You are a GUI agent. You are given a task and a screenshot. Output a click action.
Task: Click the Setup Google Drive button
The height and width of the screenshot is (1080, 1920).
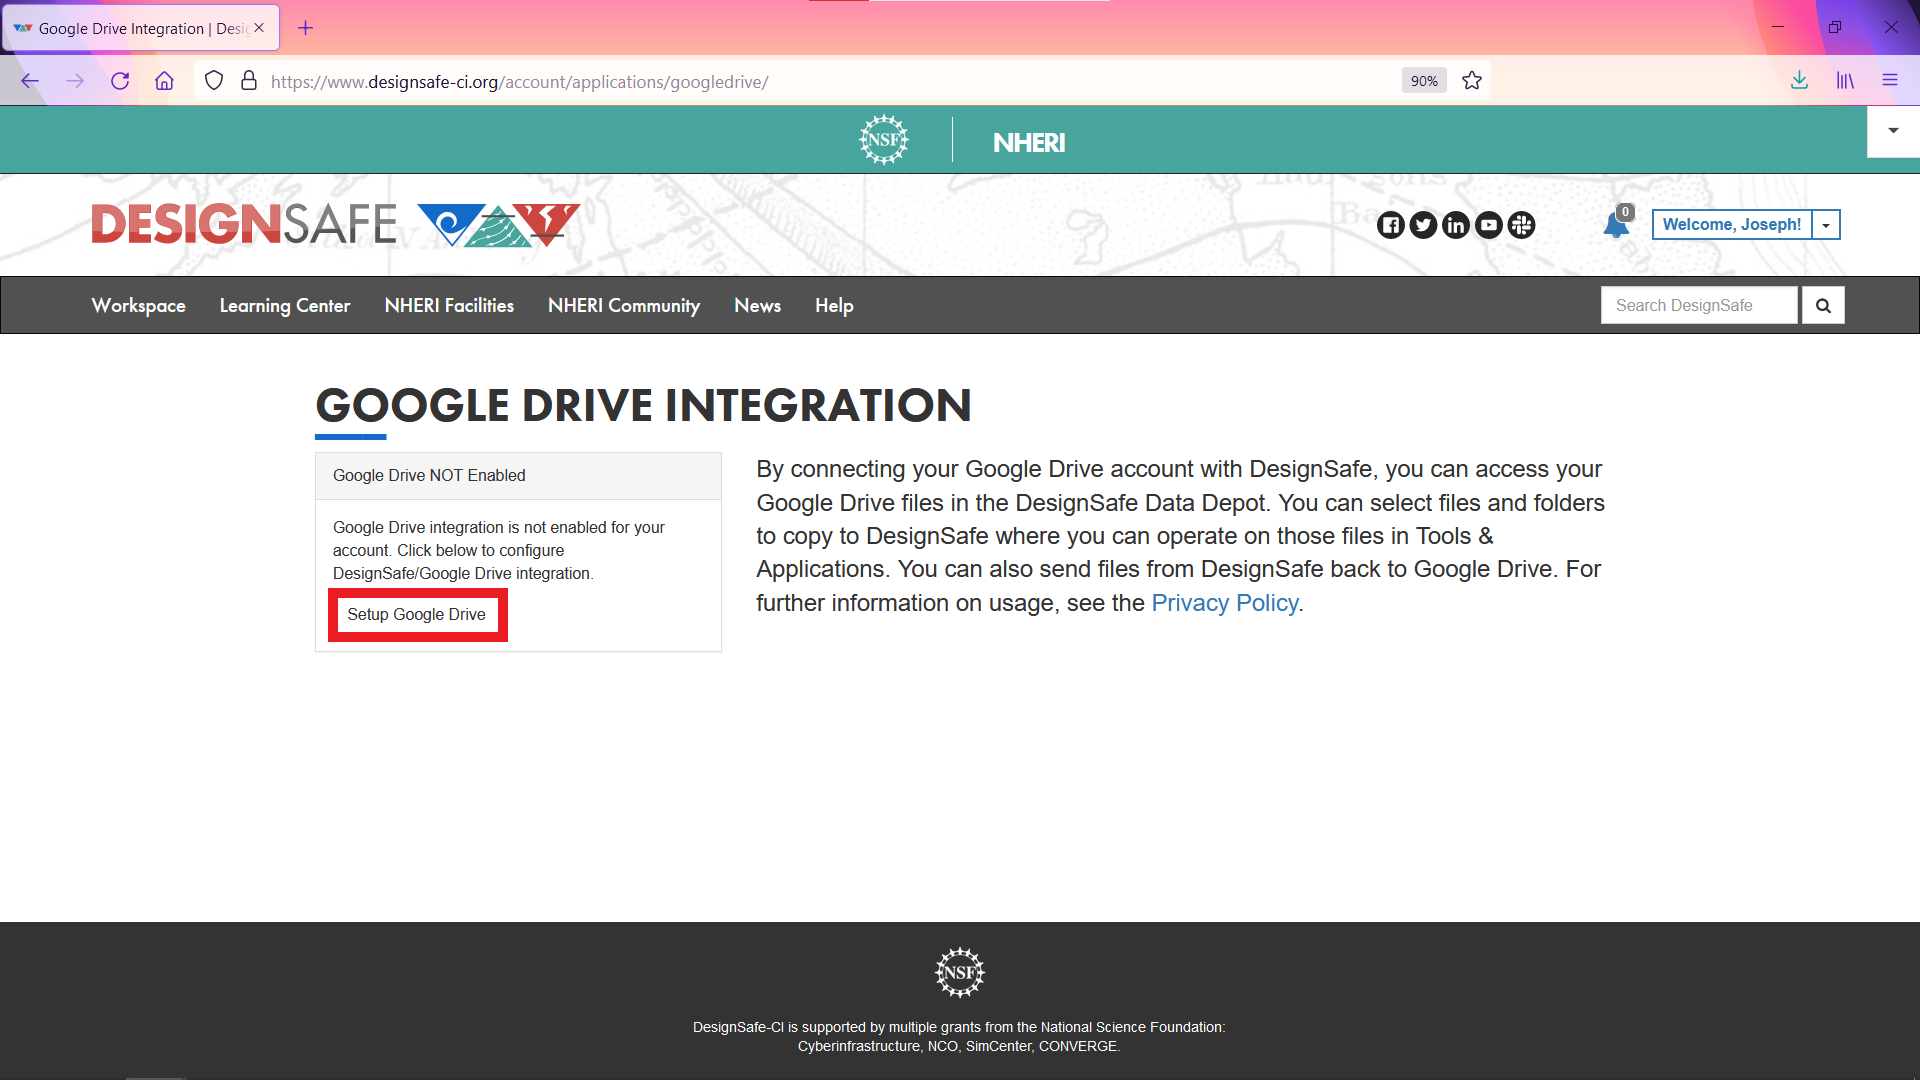click(417, 614)
